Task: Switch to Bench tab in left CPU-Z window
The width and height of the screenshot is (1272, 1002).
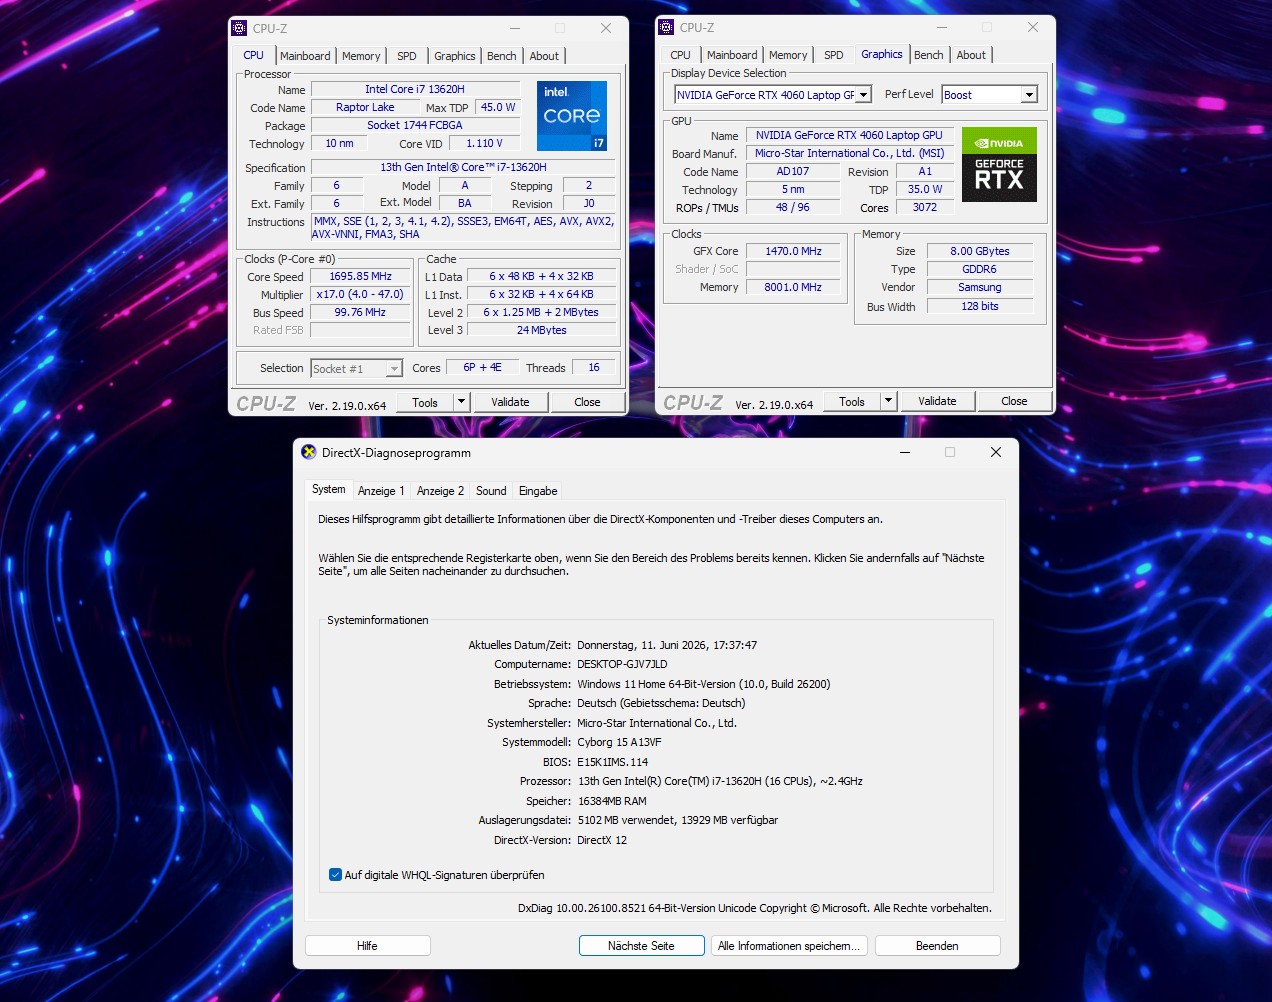Action: pos(502,56)
